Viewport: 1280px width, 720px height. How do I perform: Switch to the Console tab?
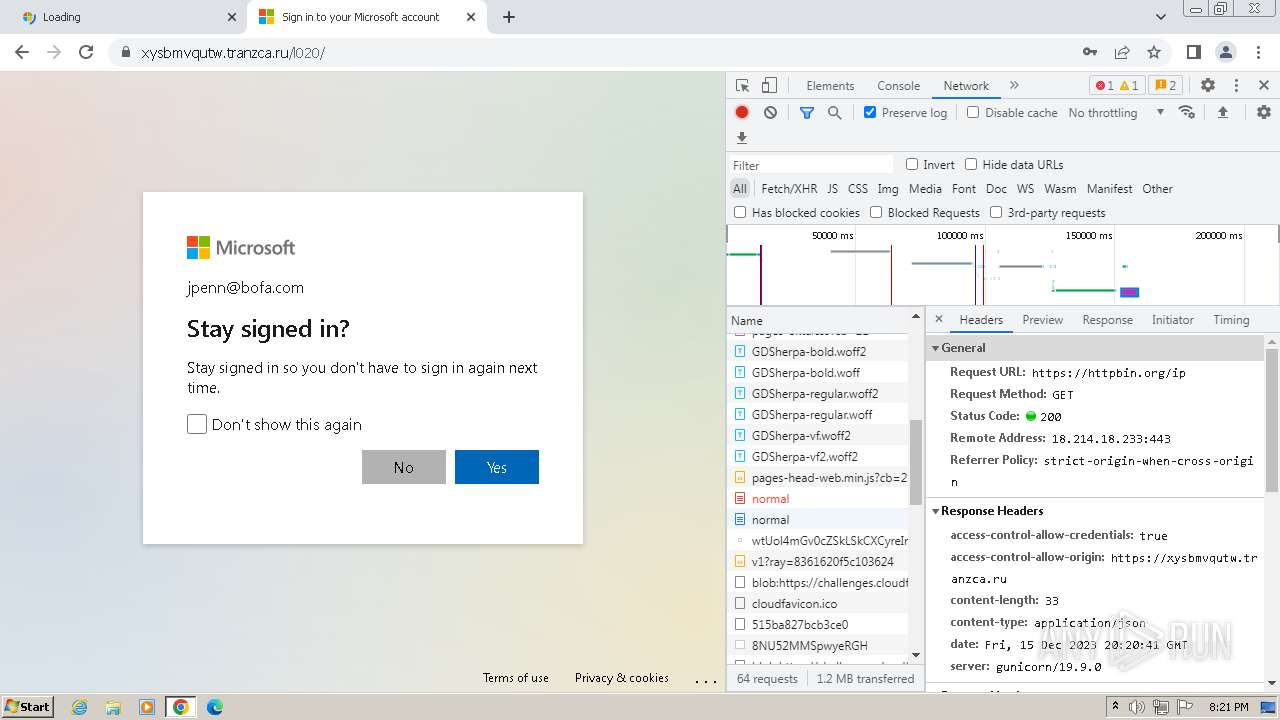tap(898, 86)
